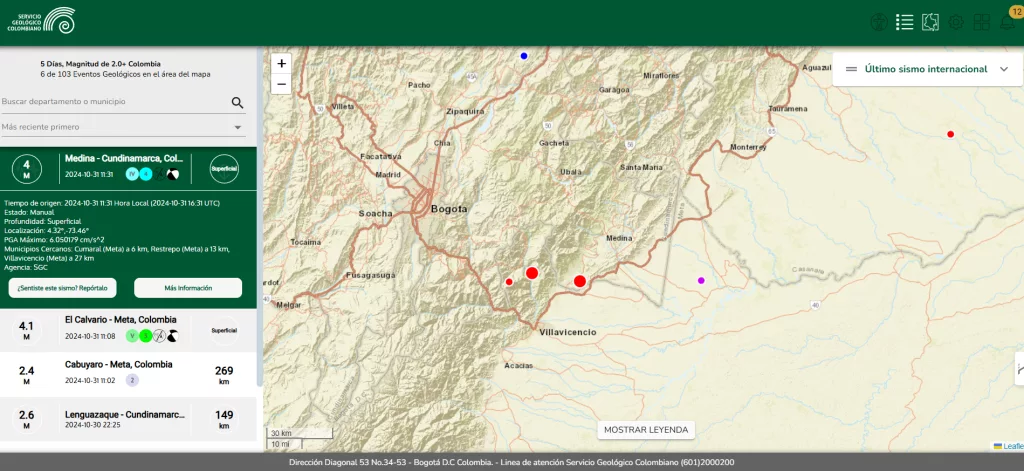Click the '¿Sentiste este sismo? Repórtalo' button
Image resolution: width=1024 pixels, height=471 pixels.
62,288
